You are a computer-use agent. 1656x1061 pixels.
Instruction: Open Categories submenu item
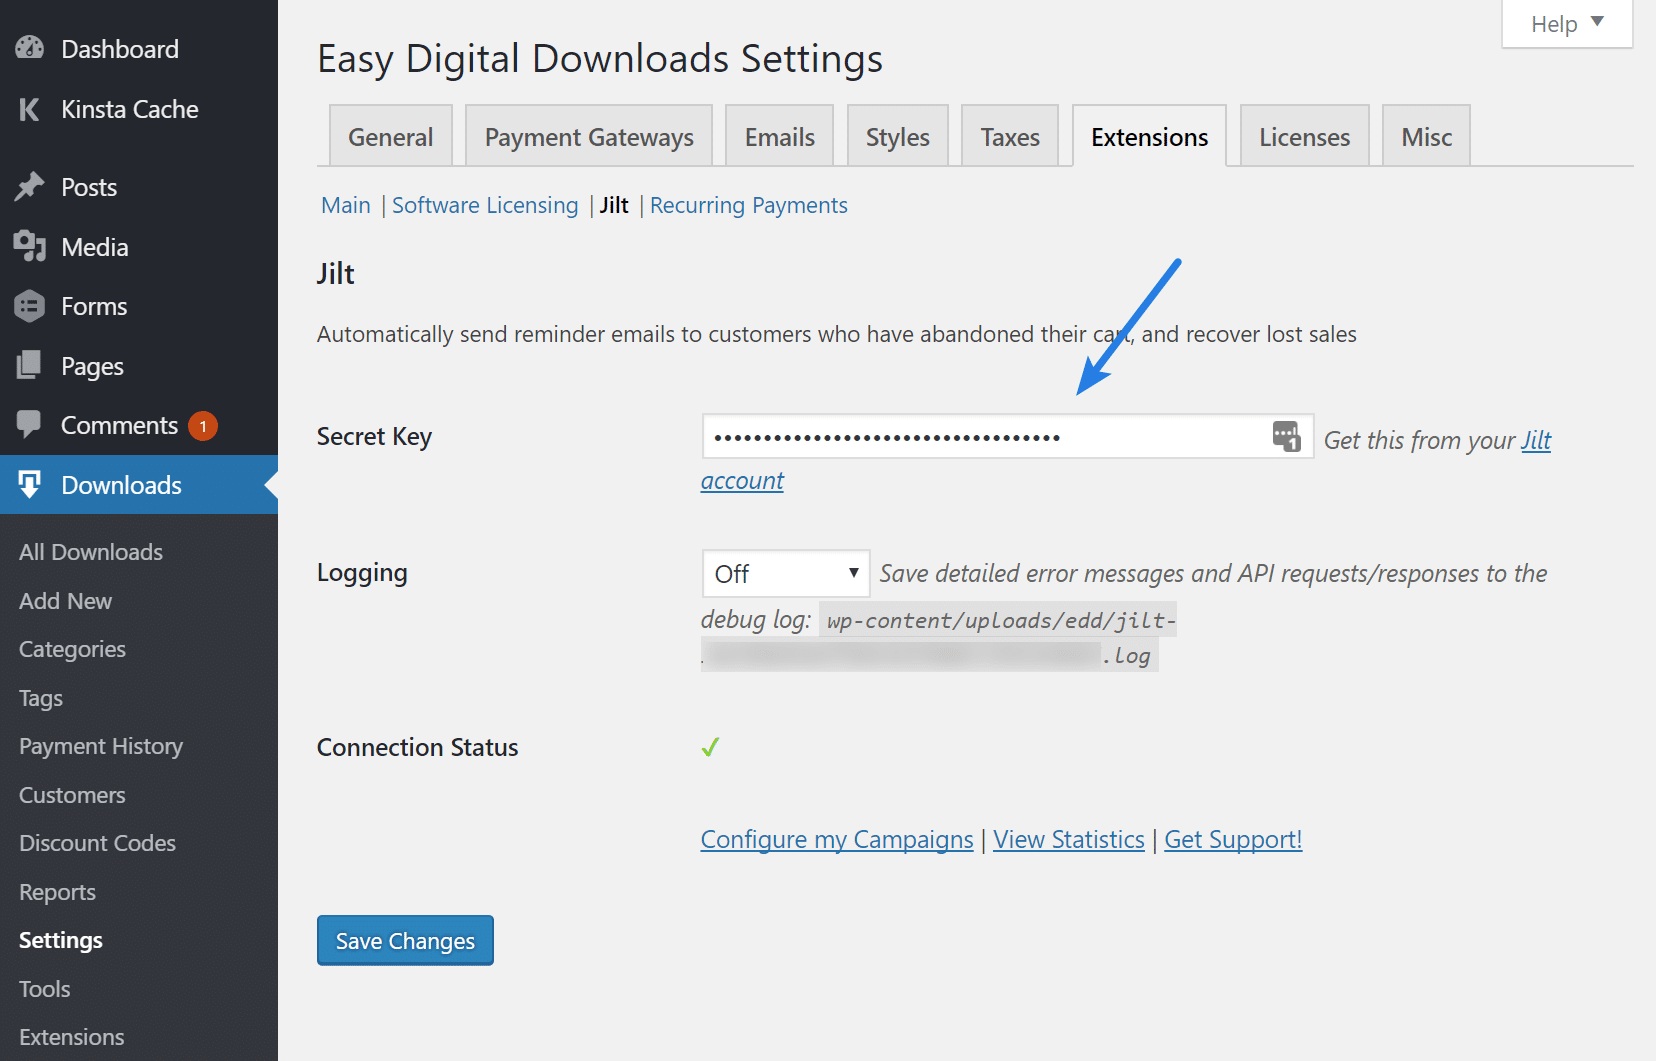(x=72, y=649)
